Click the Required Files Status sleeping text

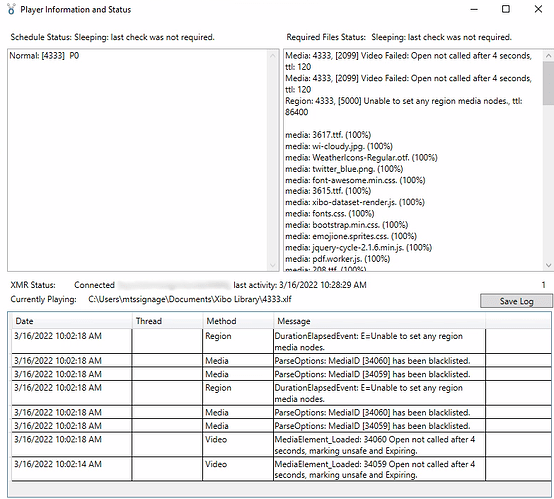tap(441, 37)
